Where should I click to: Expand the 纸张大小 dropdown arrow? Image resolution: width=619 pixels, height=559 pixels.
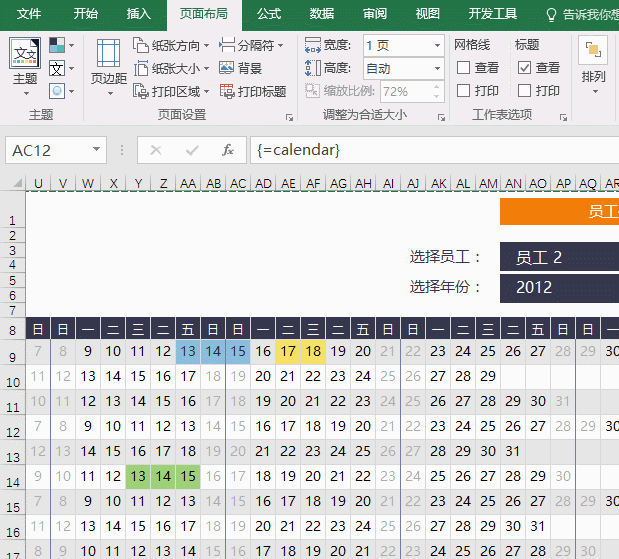pyautogui.click(x=206, y=69)
